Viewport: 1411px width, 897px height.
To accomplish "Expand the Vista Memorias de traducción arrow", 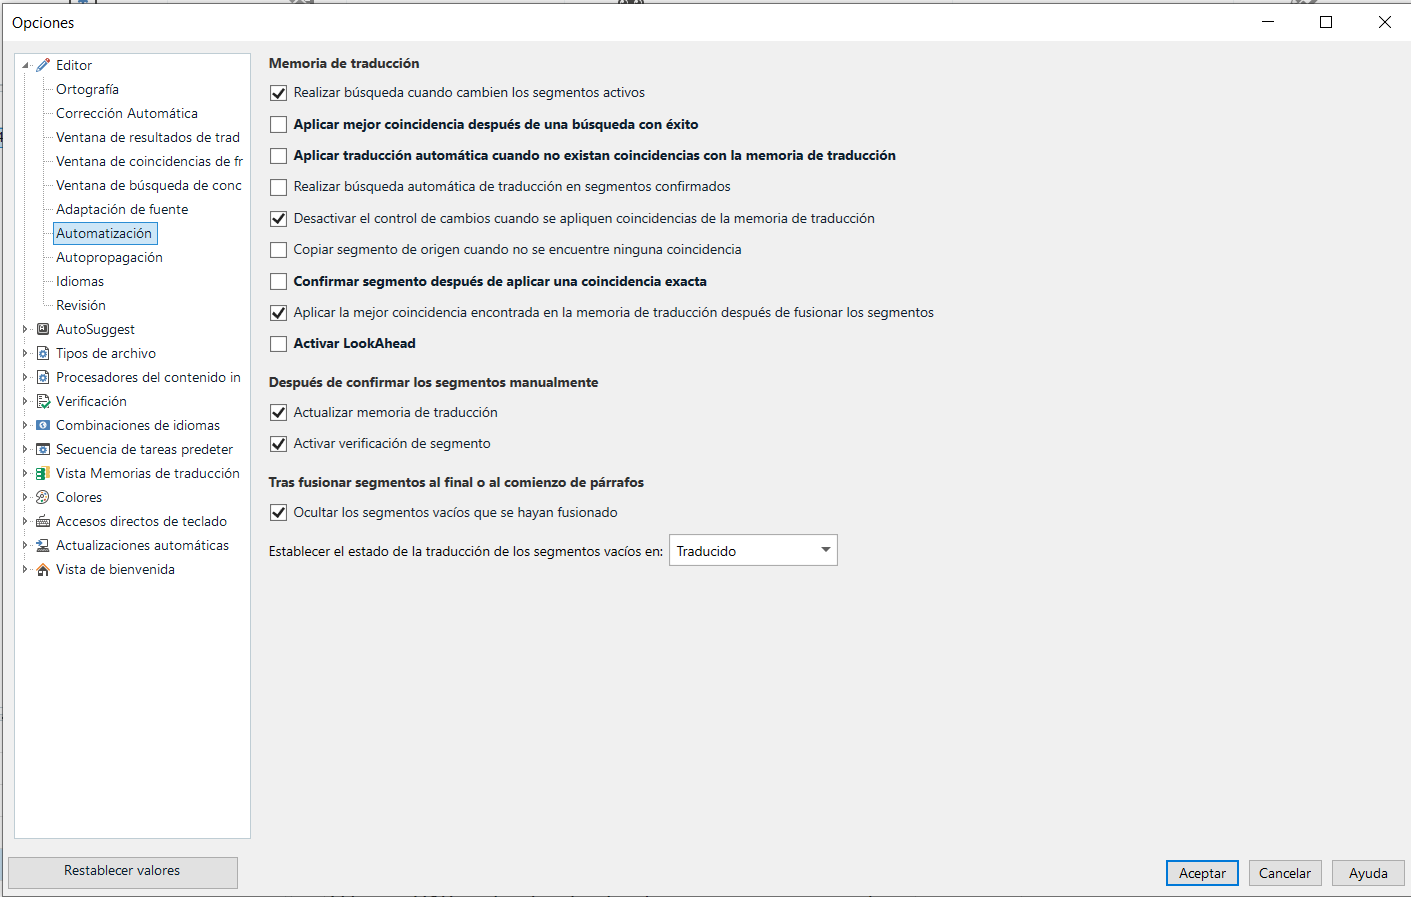I will tap(25, 473).
